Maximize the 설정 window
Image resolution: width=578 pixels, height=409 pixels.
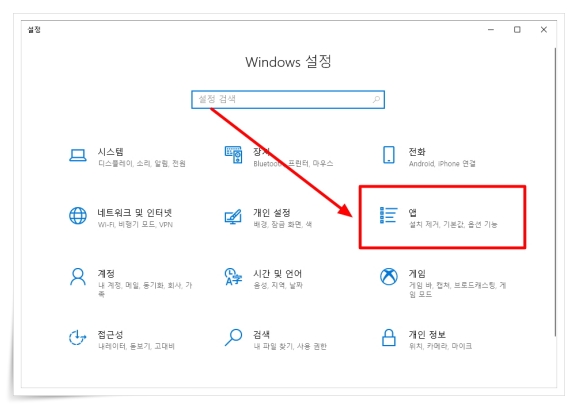point(517,29)
